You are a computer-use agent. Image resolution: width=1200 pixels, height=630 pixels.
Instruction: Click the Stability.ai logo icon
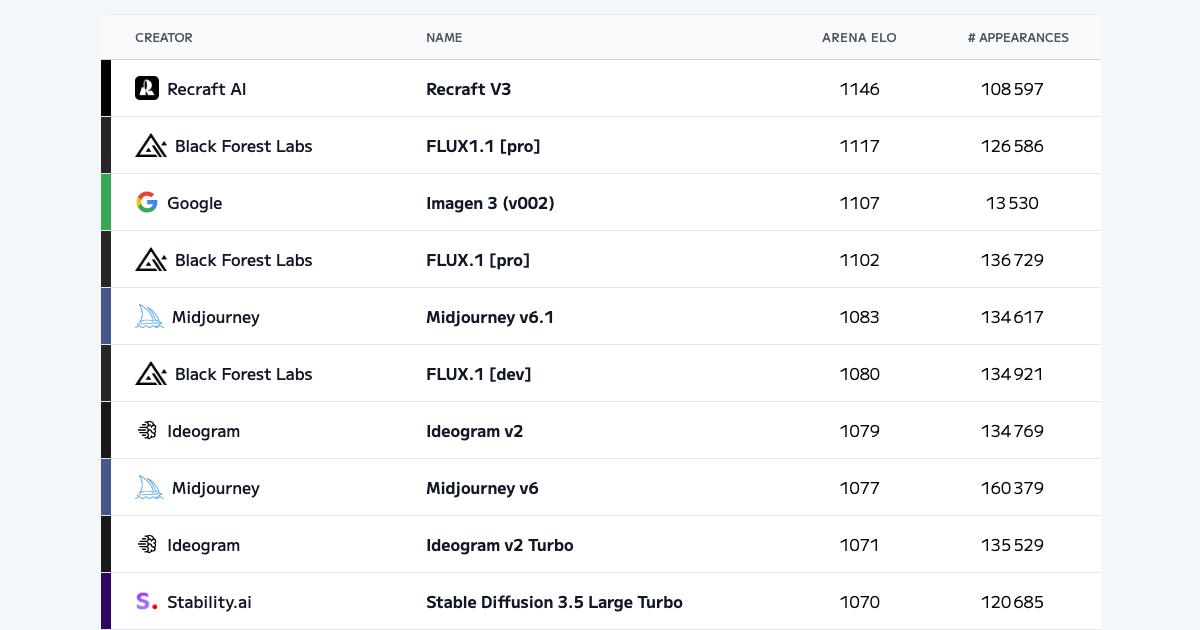[x=147, y=602]
